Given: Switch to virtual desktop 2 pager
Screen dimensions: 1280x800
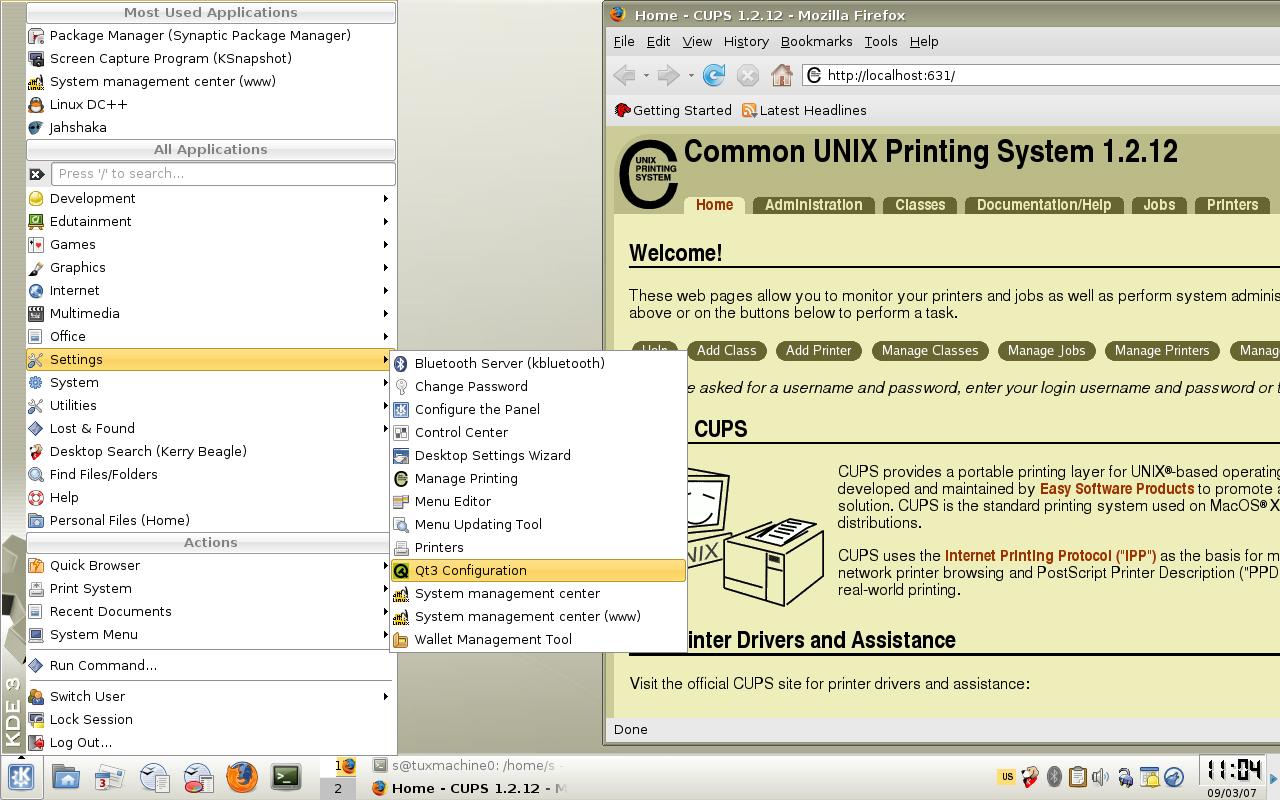Looking at the screenshot, I should (338, 788).
